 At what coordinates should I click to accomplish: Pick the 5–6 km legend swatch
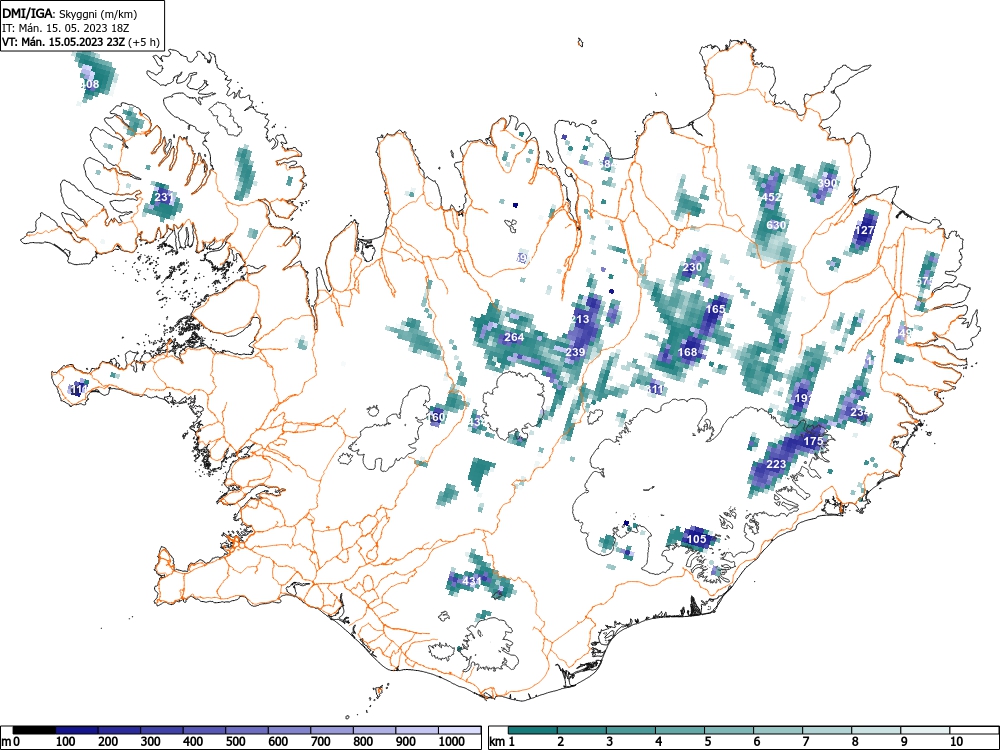pos(729,730)
